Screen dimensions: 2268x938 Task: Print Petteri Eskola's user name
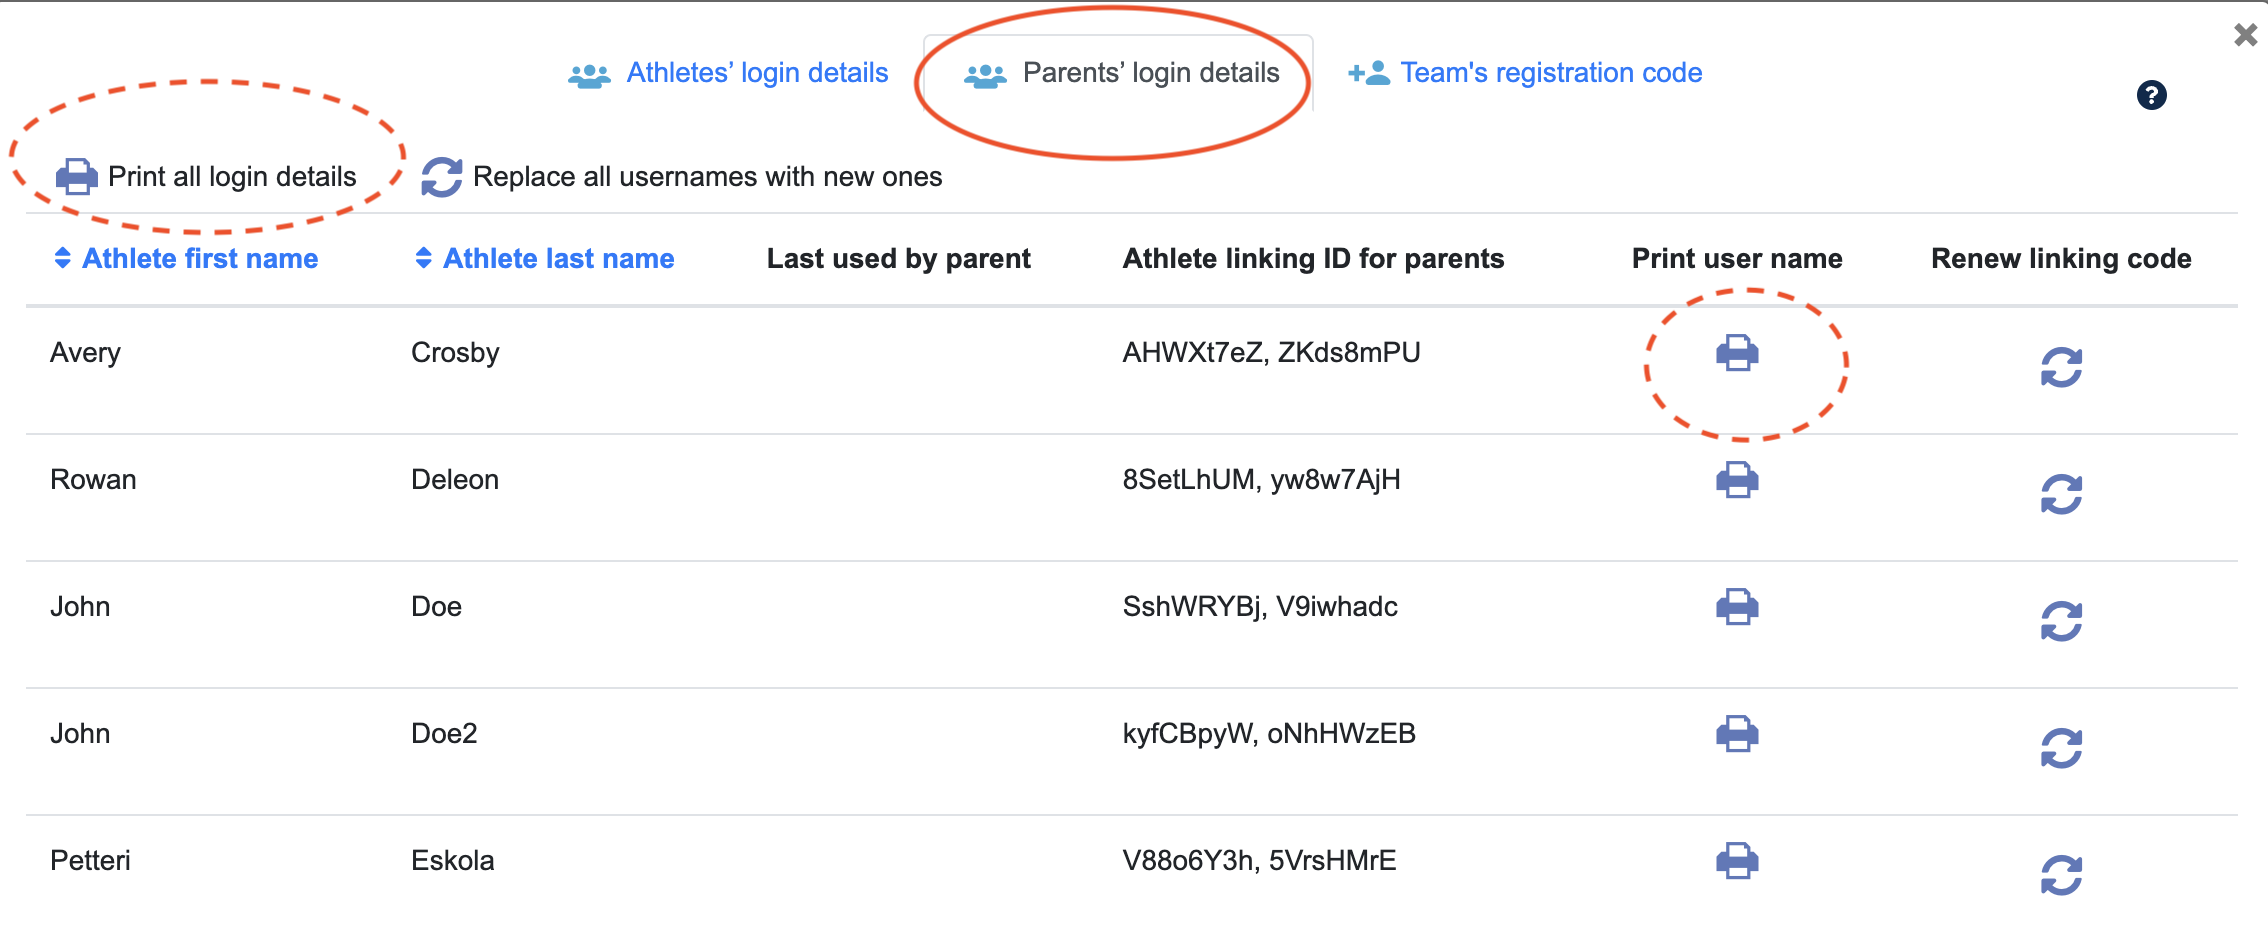pyautogui.click(x=1737, y=861)
